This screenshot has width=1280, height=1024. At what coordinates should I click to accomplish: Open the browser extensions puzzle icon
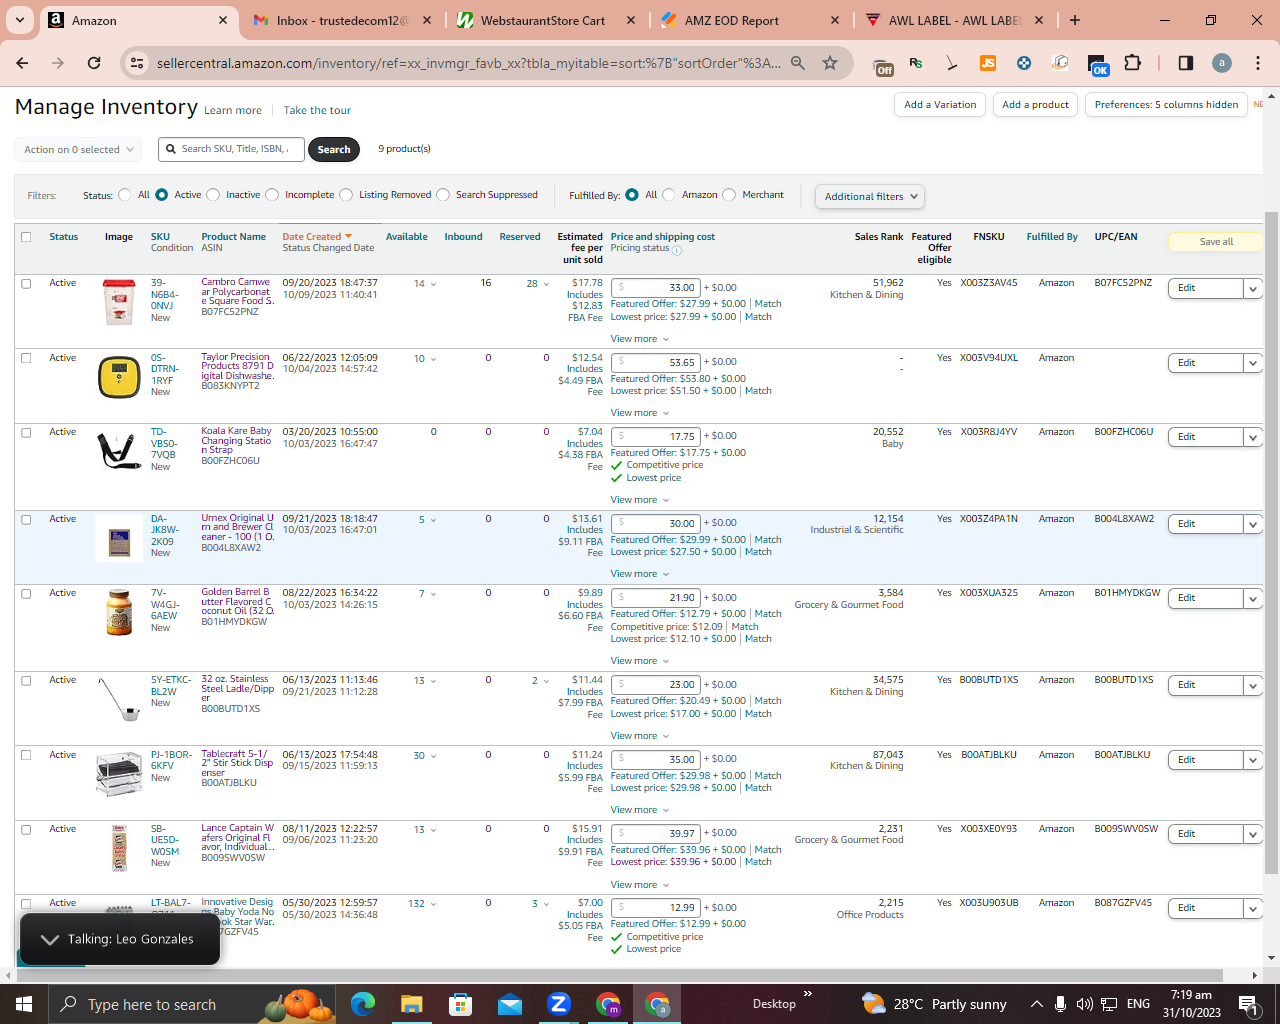1132,63
